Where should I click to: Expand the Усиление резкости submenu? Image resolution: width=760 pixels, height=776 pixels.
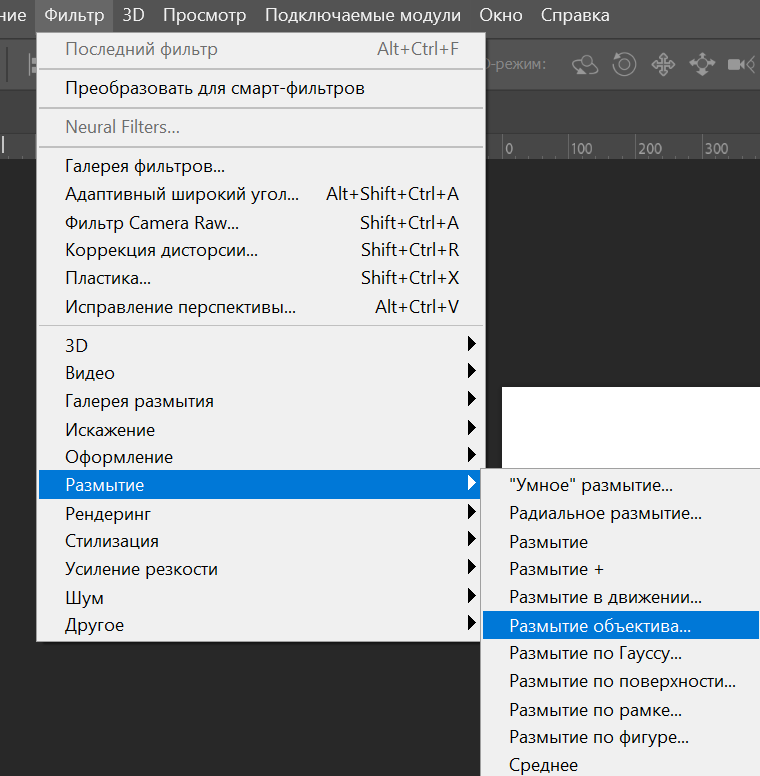261,569
